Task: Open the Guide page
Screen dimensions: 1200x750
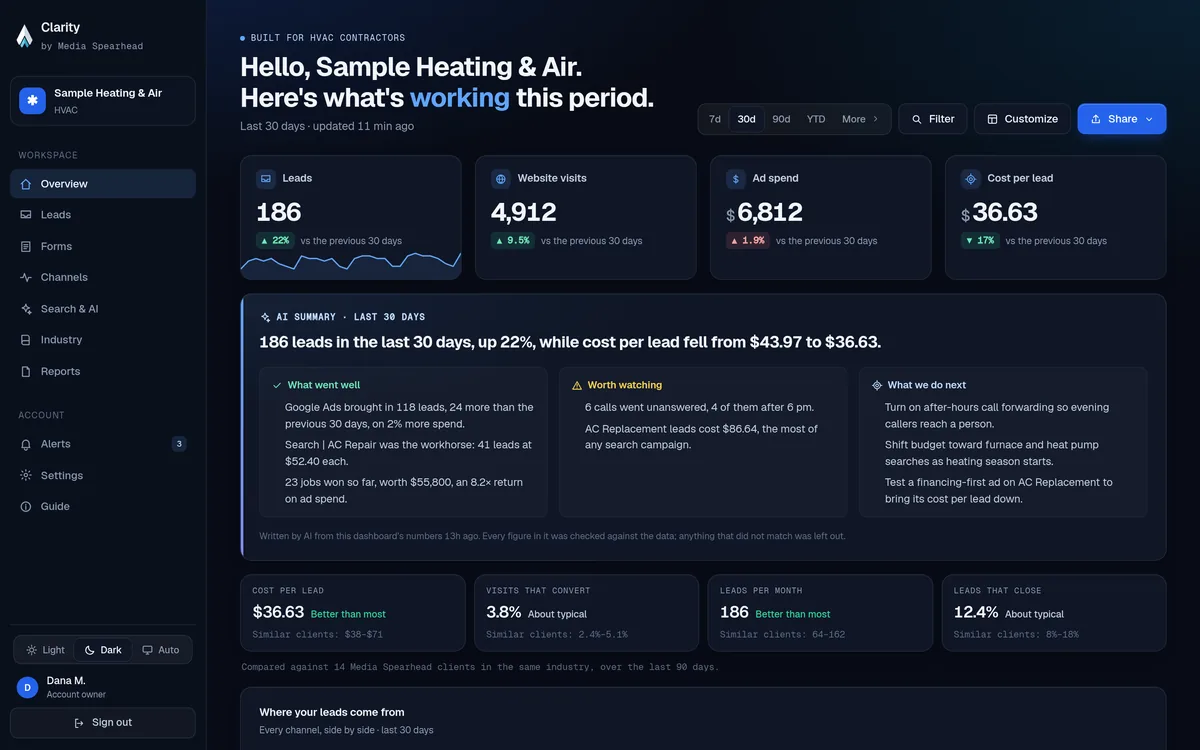Action: pos(103,507)
